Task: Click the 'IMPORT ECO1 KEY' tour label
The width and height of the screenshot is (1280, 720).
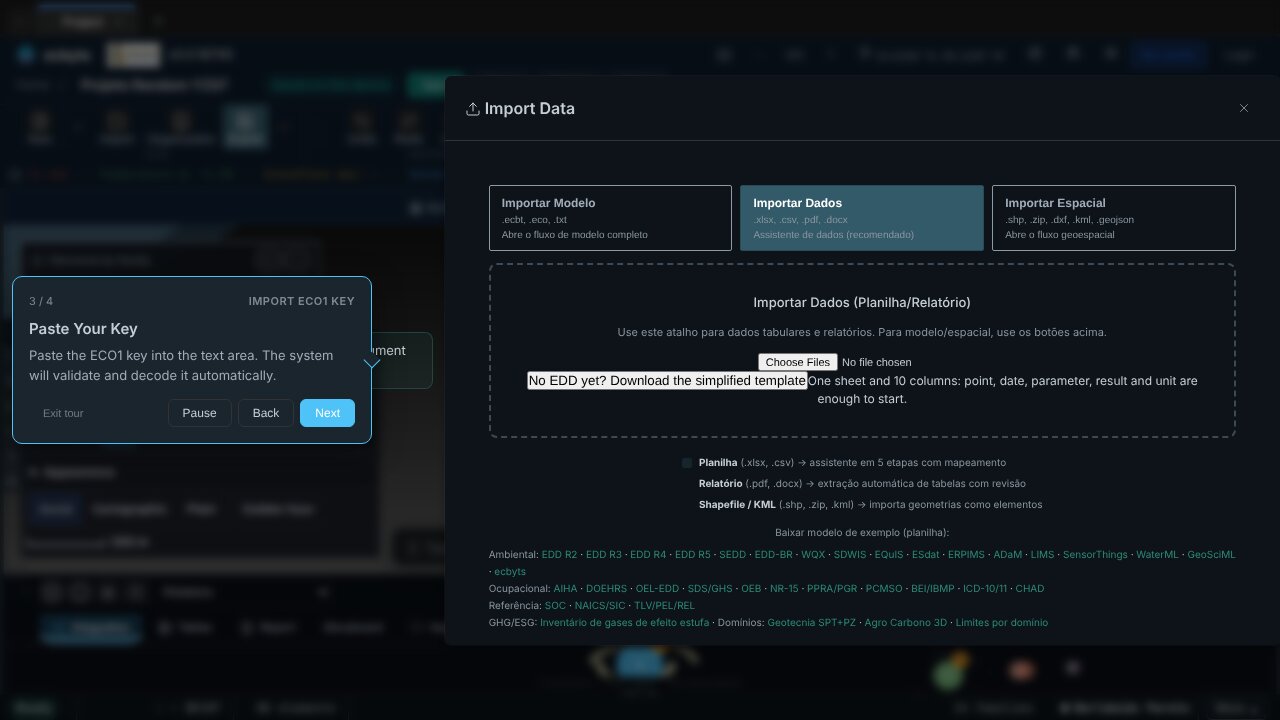Action: tap(302, 301)
